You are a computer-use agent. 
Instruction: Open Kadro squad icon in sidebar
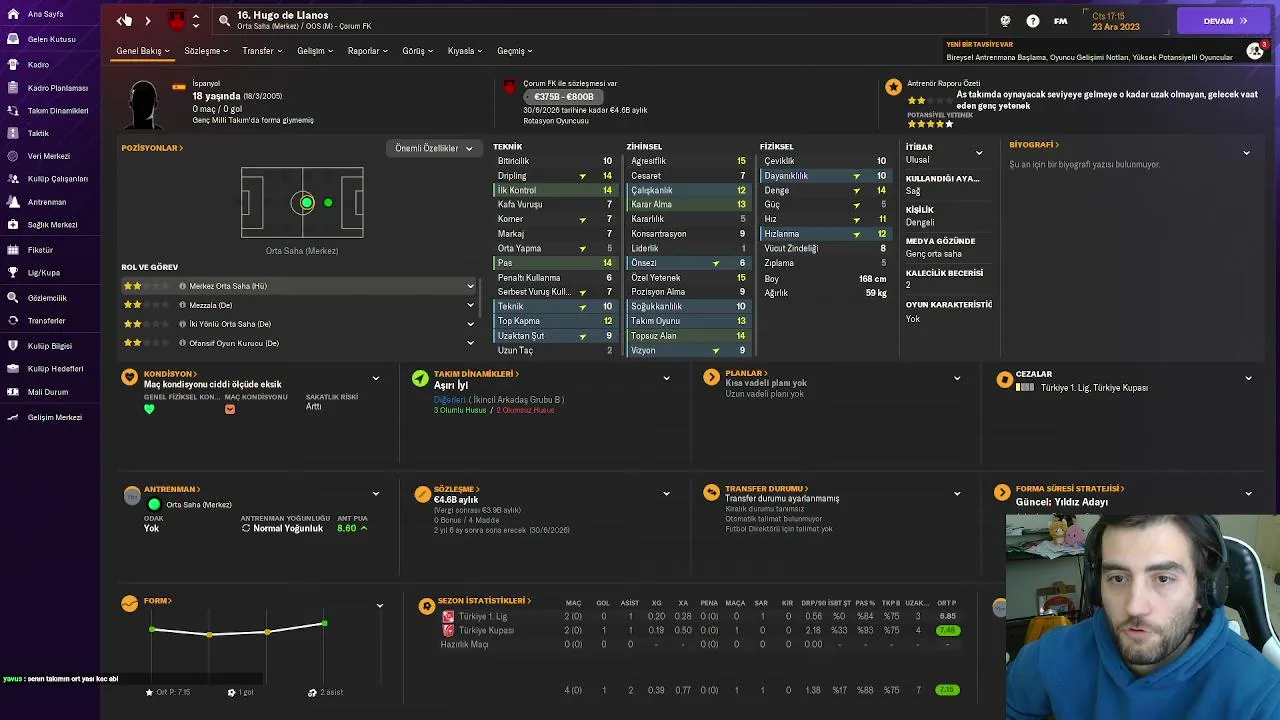point(13,64)
